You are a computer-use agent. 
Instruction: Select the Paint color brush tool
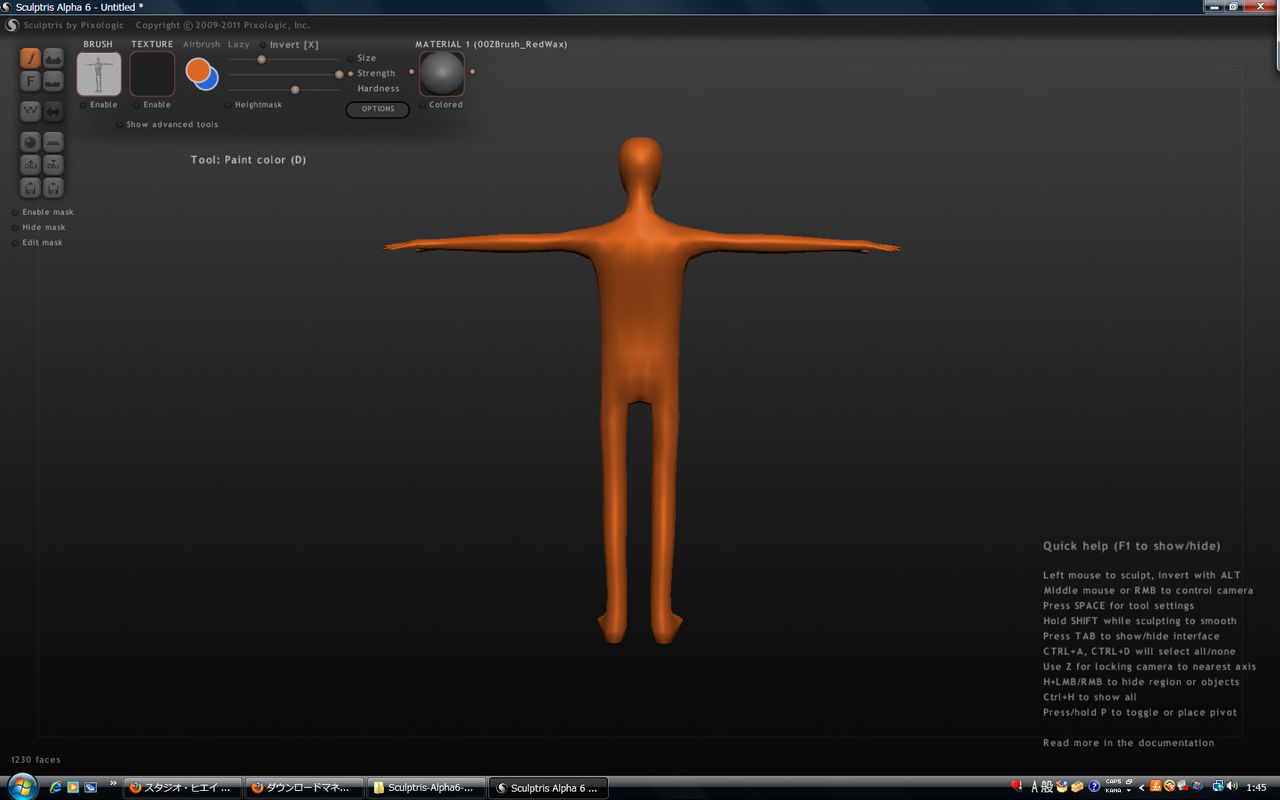[30, 58]
